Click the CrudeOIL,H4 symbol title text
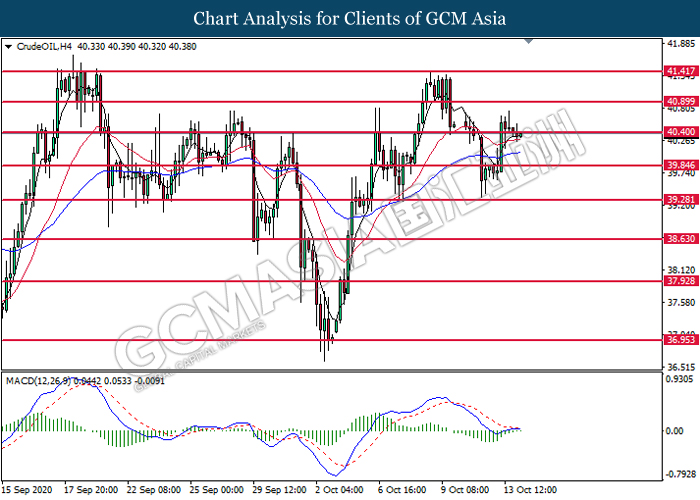This screenshot has height=500, width=700. (44, 46)
